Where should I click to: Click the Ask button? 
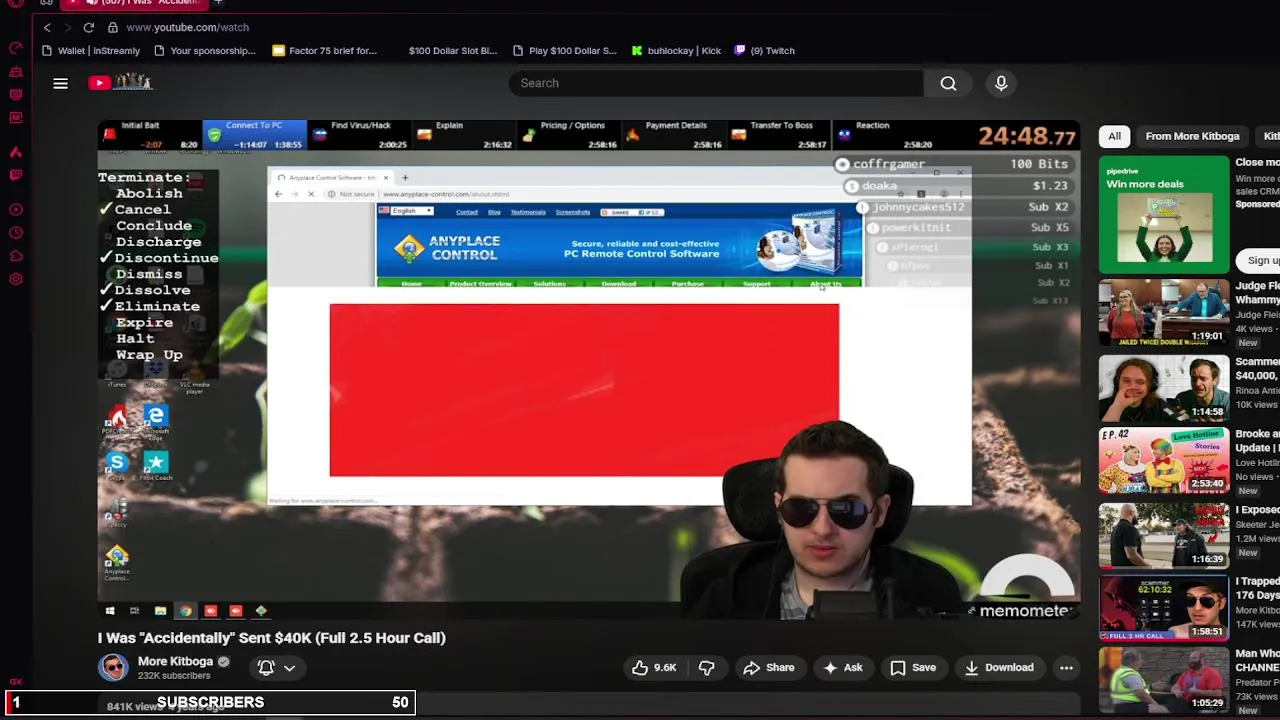(842, 667)
